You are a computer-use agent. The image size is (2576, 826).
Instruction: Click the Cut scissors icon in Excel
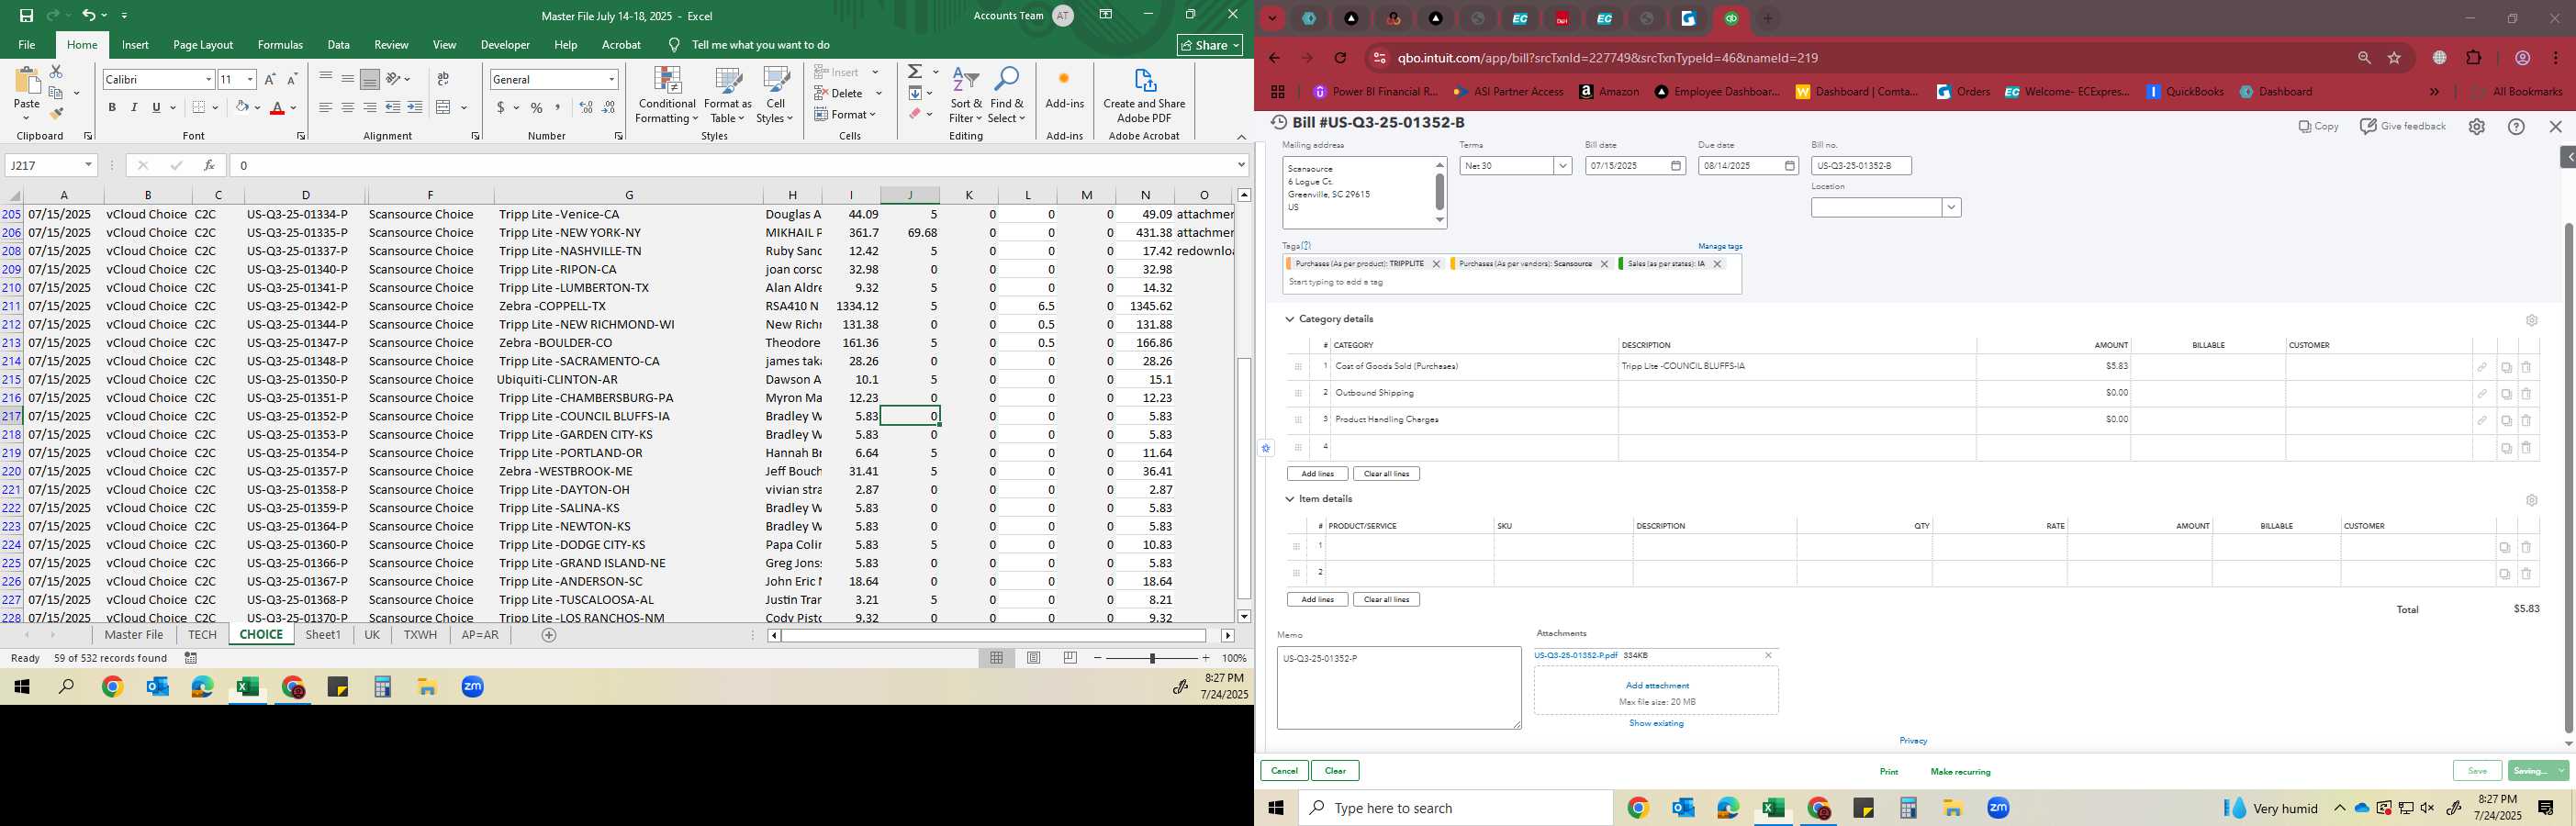click(x=56, y=72)
